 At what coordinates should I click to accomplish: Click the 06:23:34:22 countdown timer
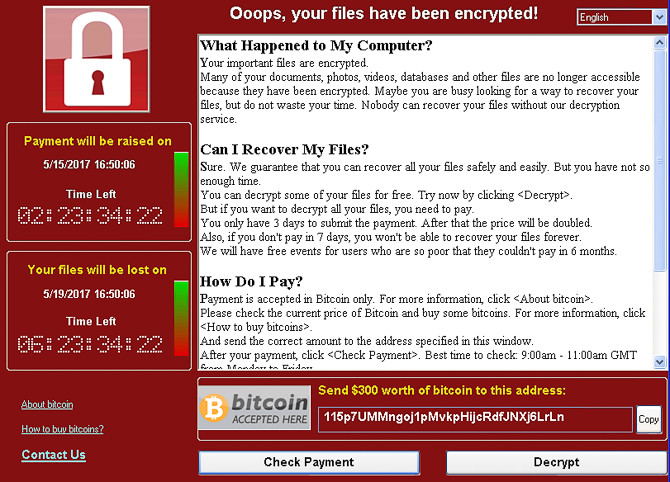(90, 344)
